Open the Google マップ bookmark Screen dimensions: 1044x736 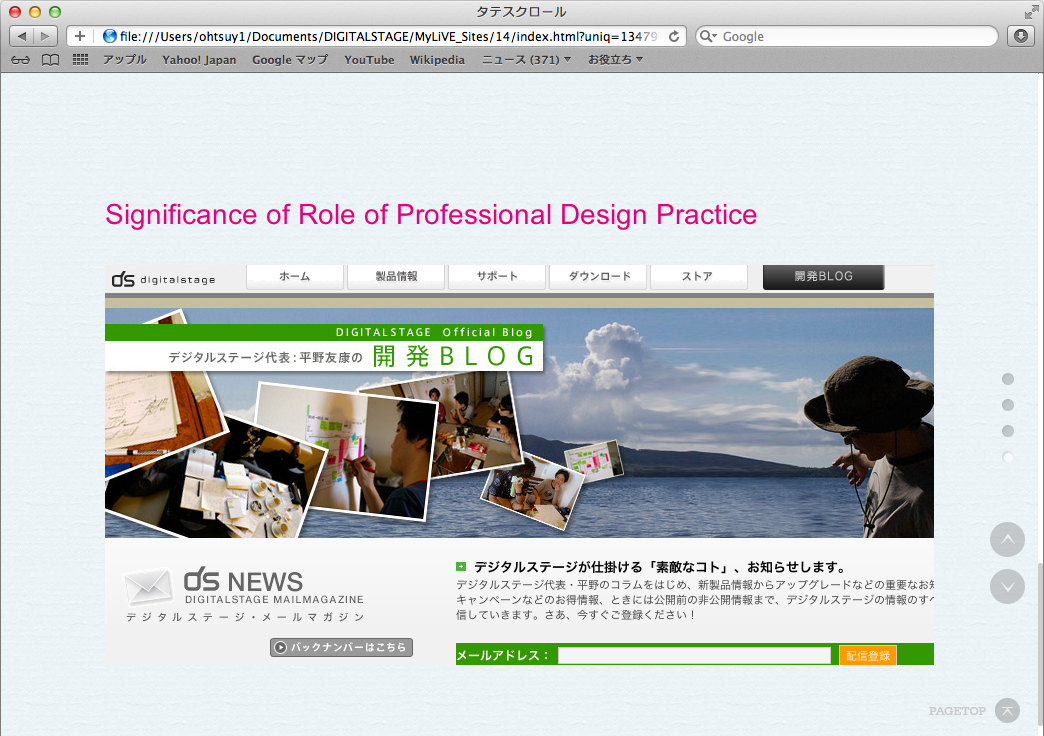pyautogui.click(x=290, y=59)
